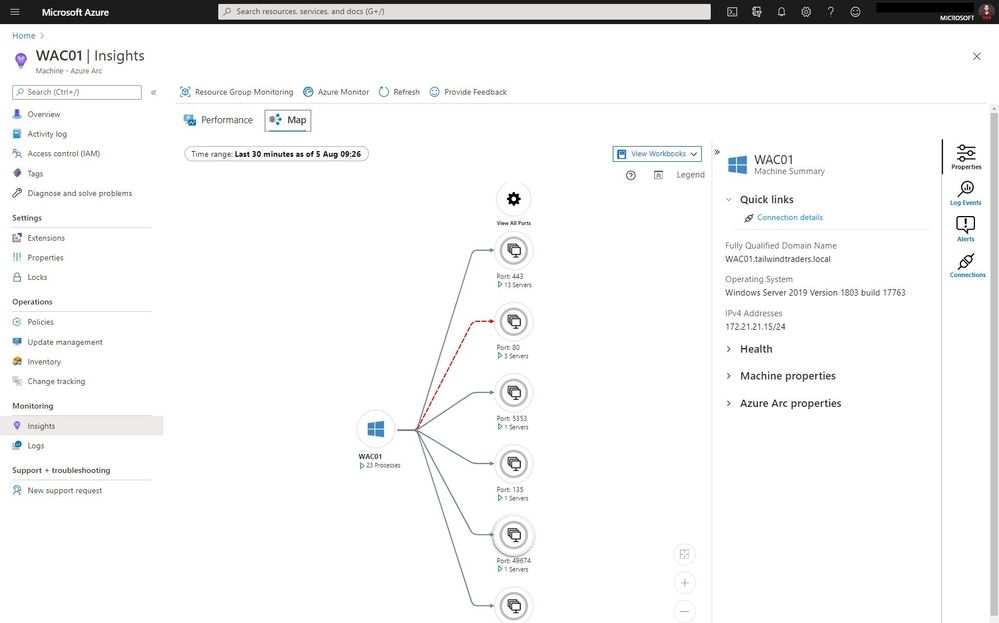Refresh the Insights view
Viewport: 999px width, 623px height.
[x=399, y=92]
